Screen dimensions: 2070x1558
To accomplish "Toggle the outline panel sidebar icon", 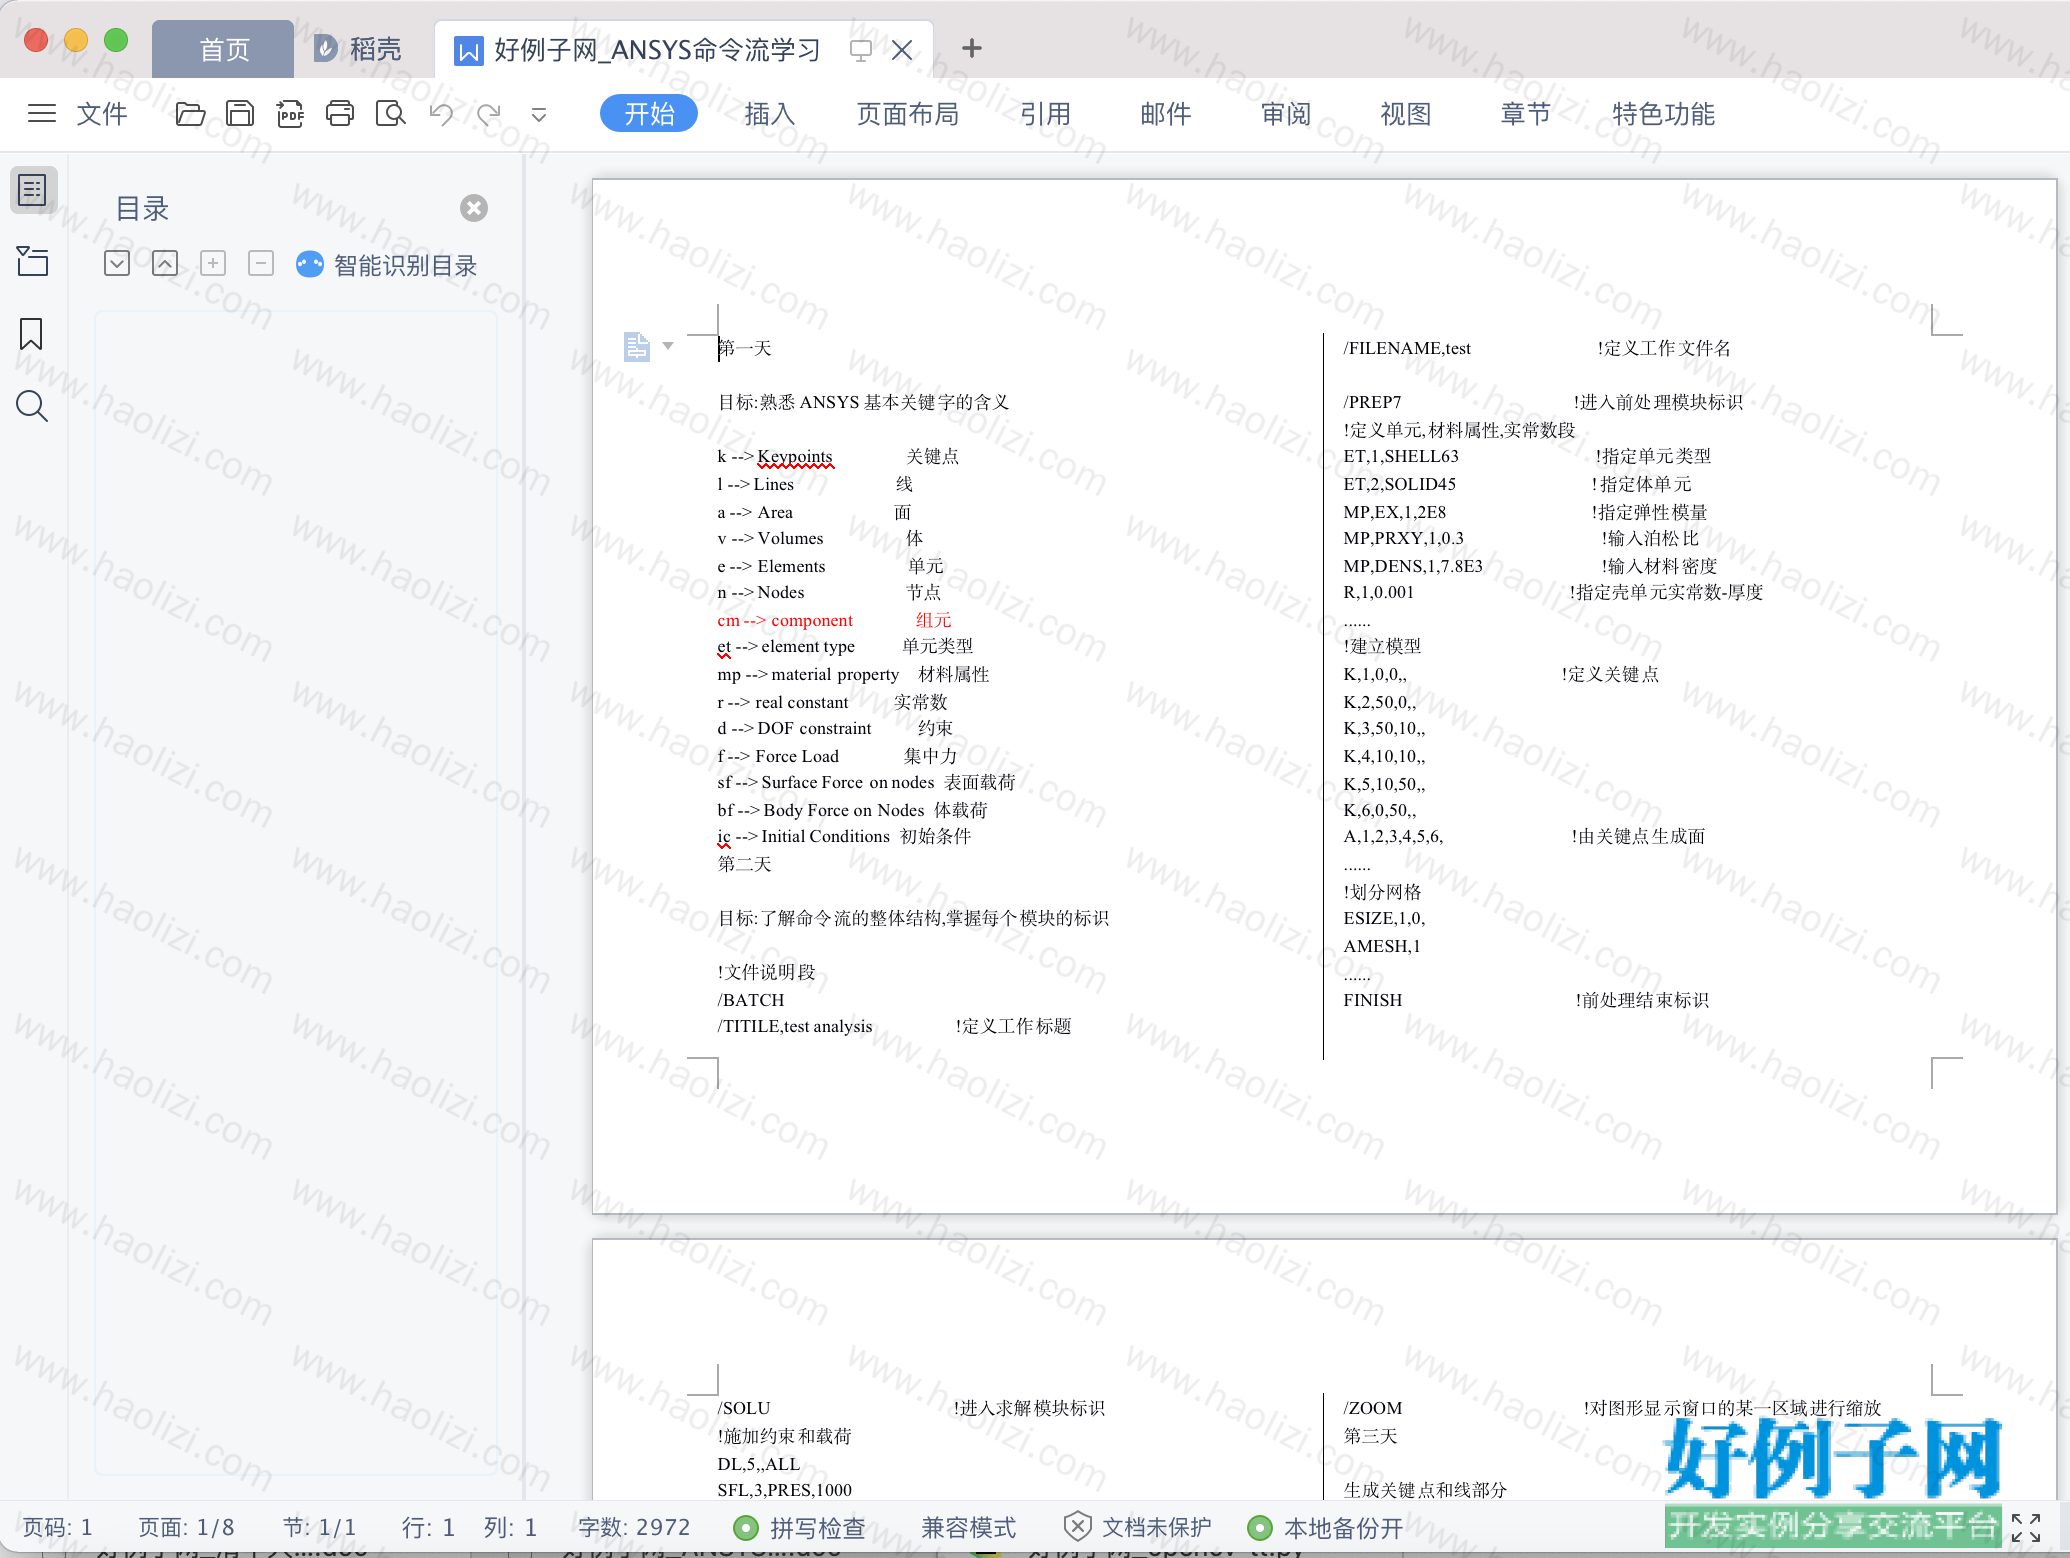I will 33,190.
